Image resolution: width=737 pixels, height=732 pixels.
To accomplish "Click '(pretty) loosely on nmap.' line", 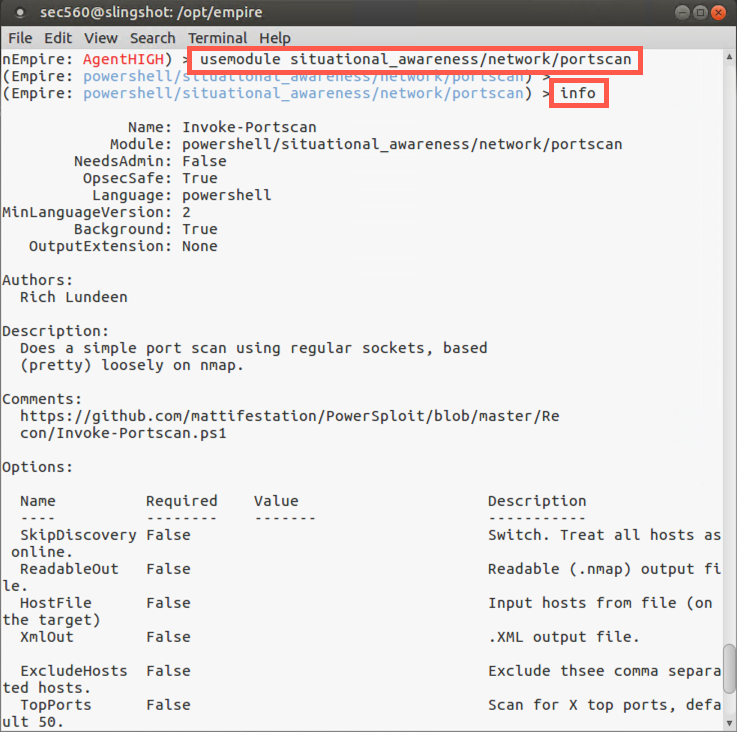I will pos(132,365).
